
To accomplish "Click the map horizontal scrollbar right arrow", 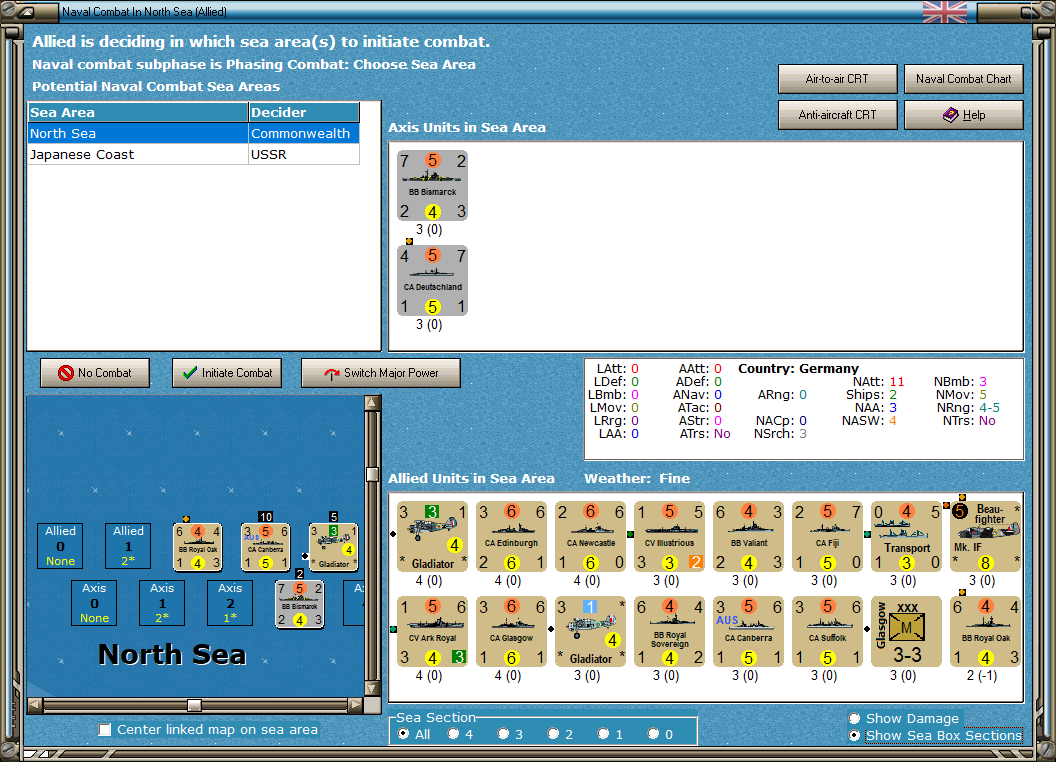I will tap(355, 705).
